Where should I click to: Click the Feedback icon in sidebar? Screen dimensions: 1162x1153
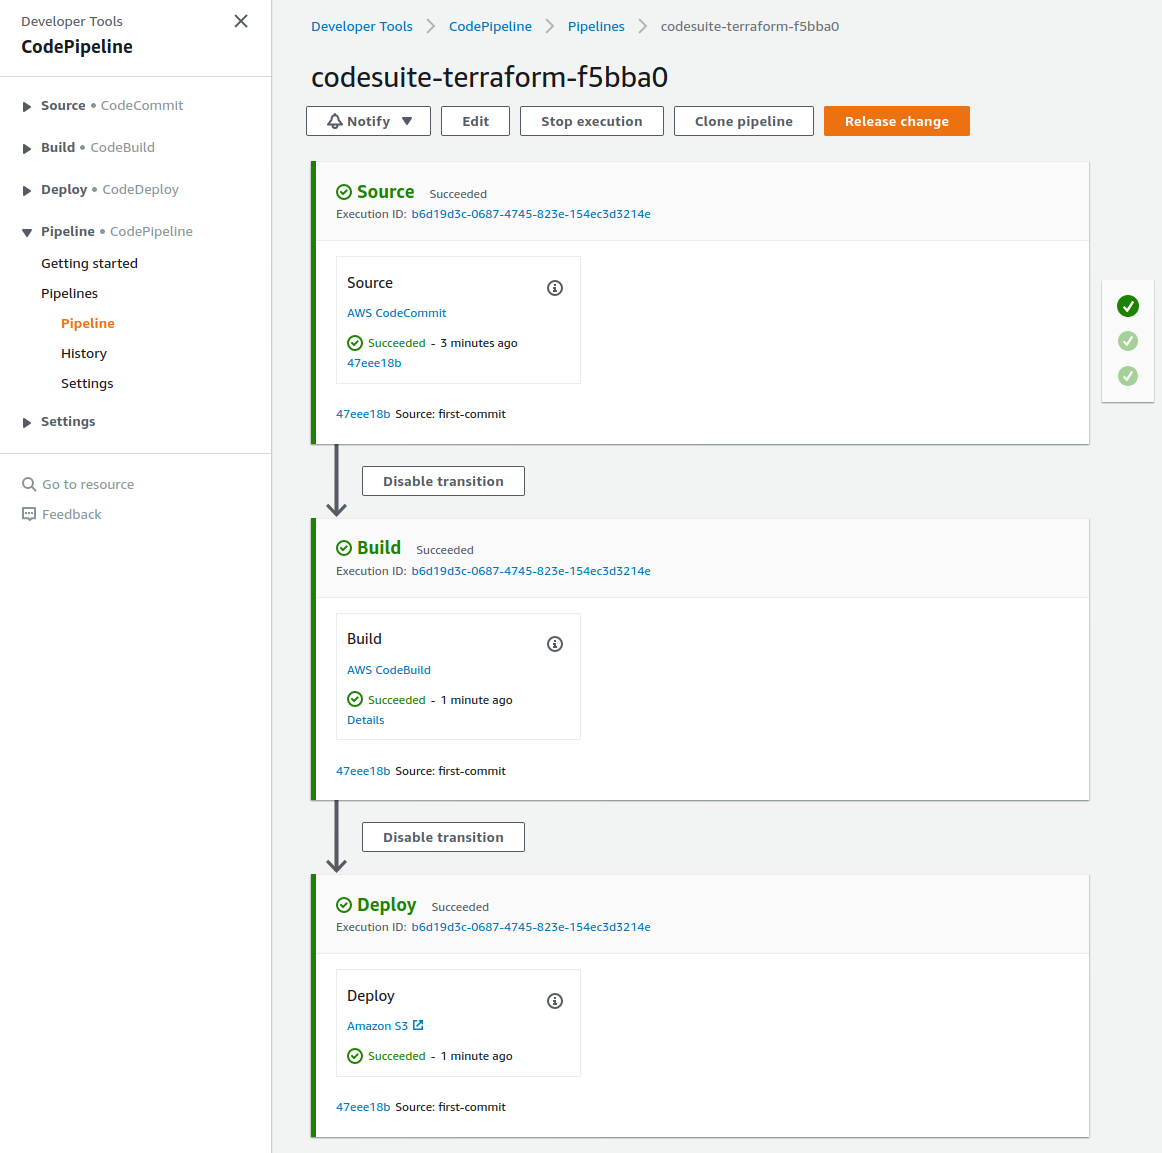click(x=29, y=514)
